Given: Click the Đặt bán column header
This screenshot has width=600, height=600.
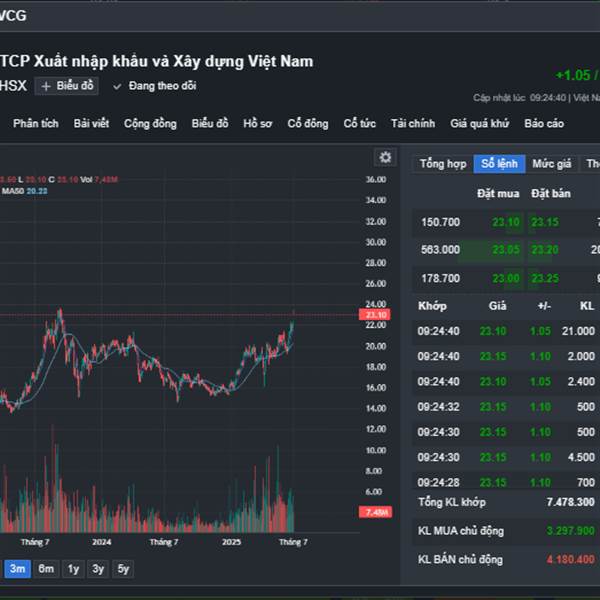Looking at the screenshot, I should click(x=551, y=194).
